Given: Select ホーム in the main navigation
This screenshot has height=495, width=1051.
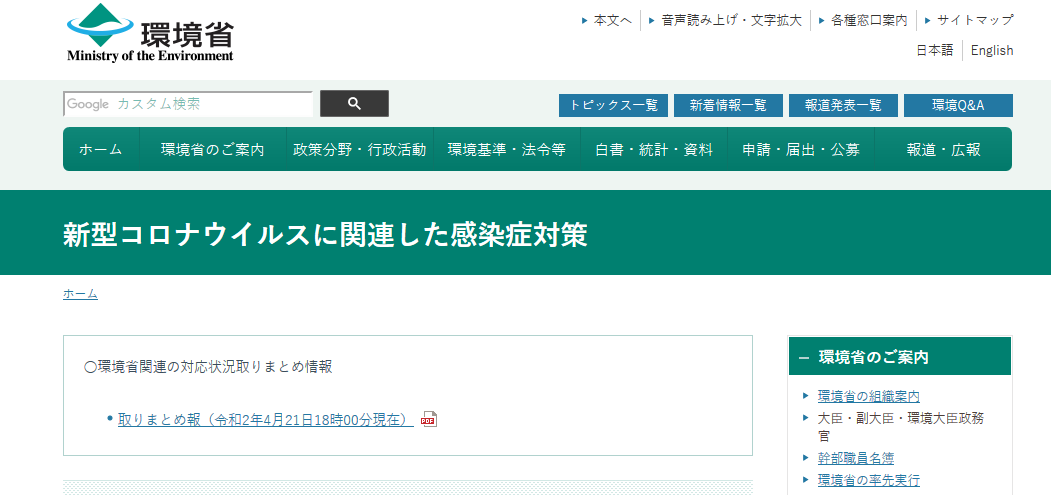Looking at the screenshot, I should pyautogui.click(x=101, y=150).
